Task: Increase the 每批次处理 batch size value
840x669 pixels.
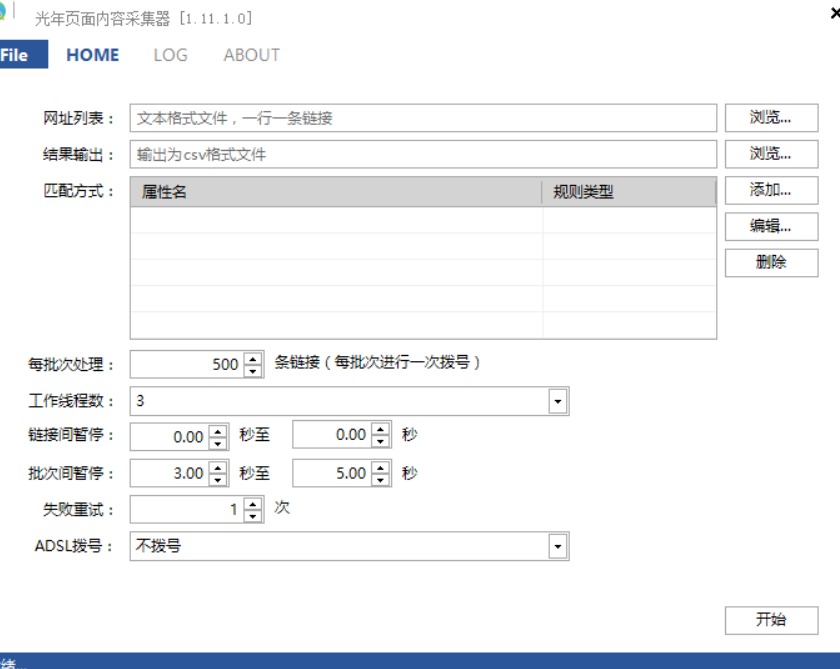Action: coord(250,358)
